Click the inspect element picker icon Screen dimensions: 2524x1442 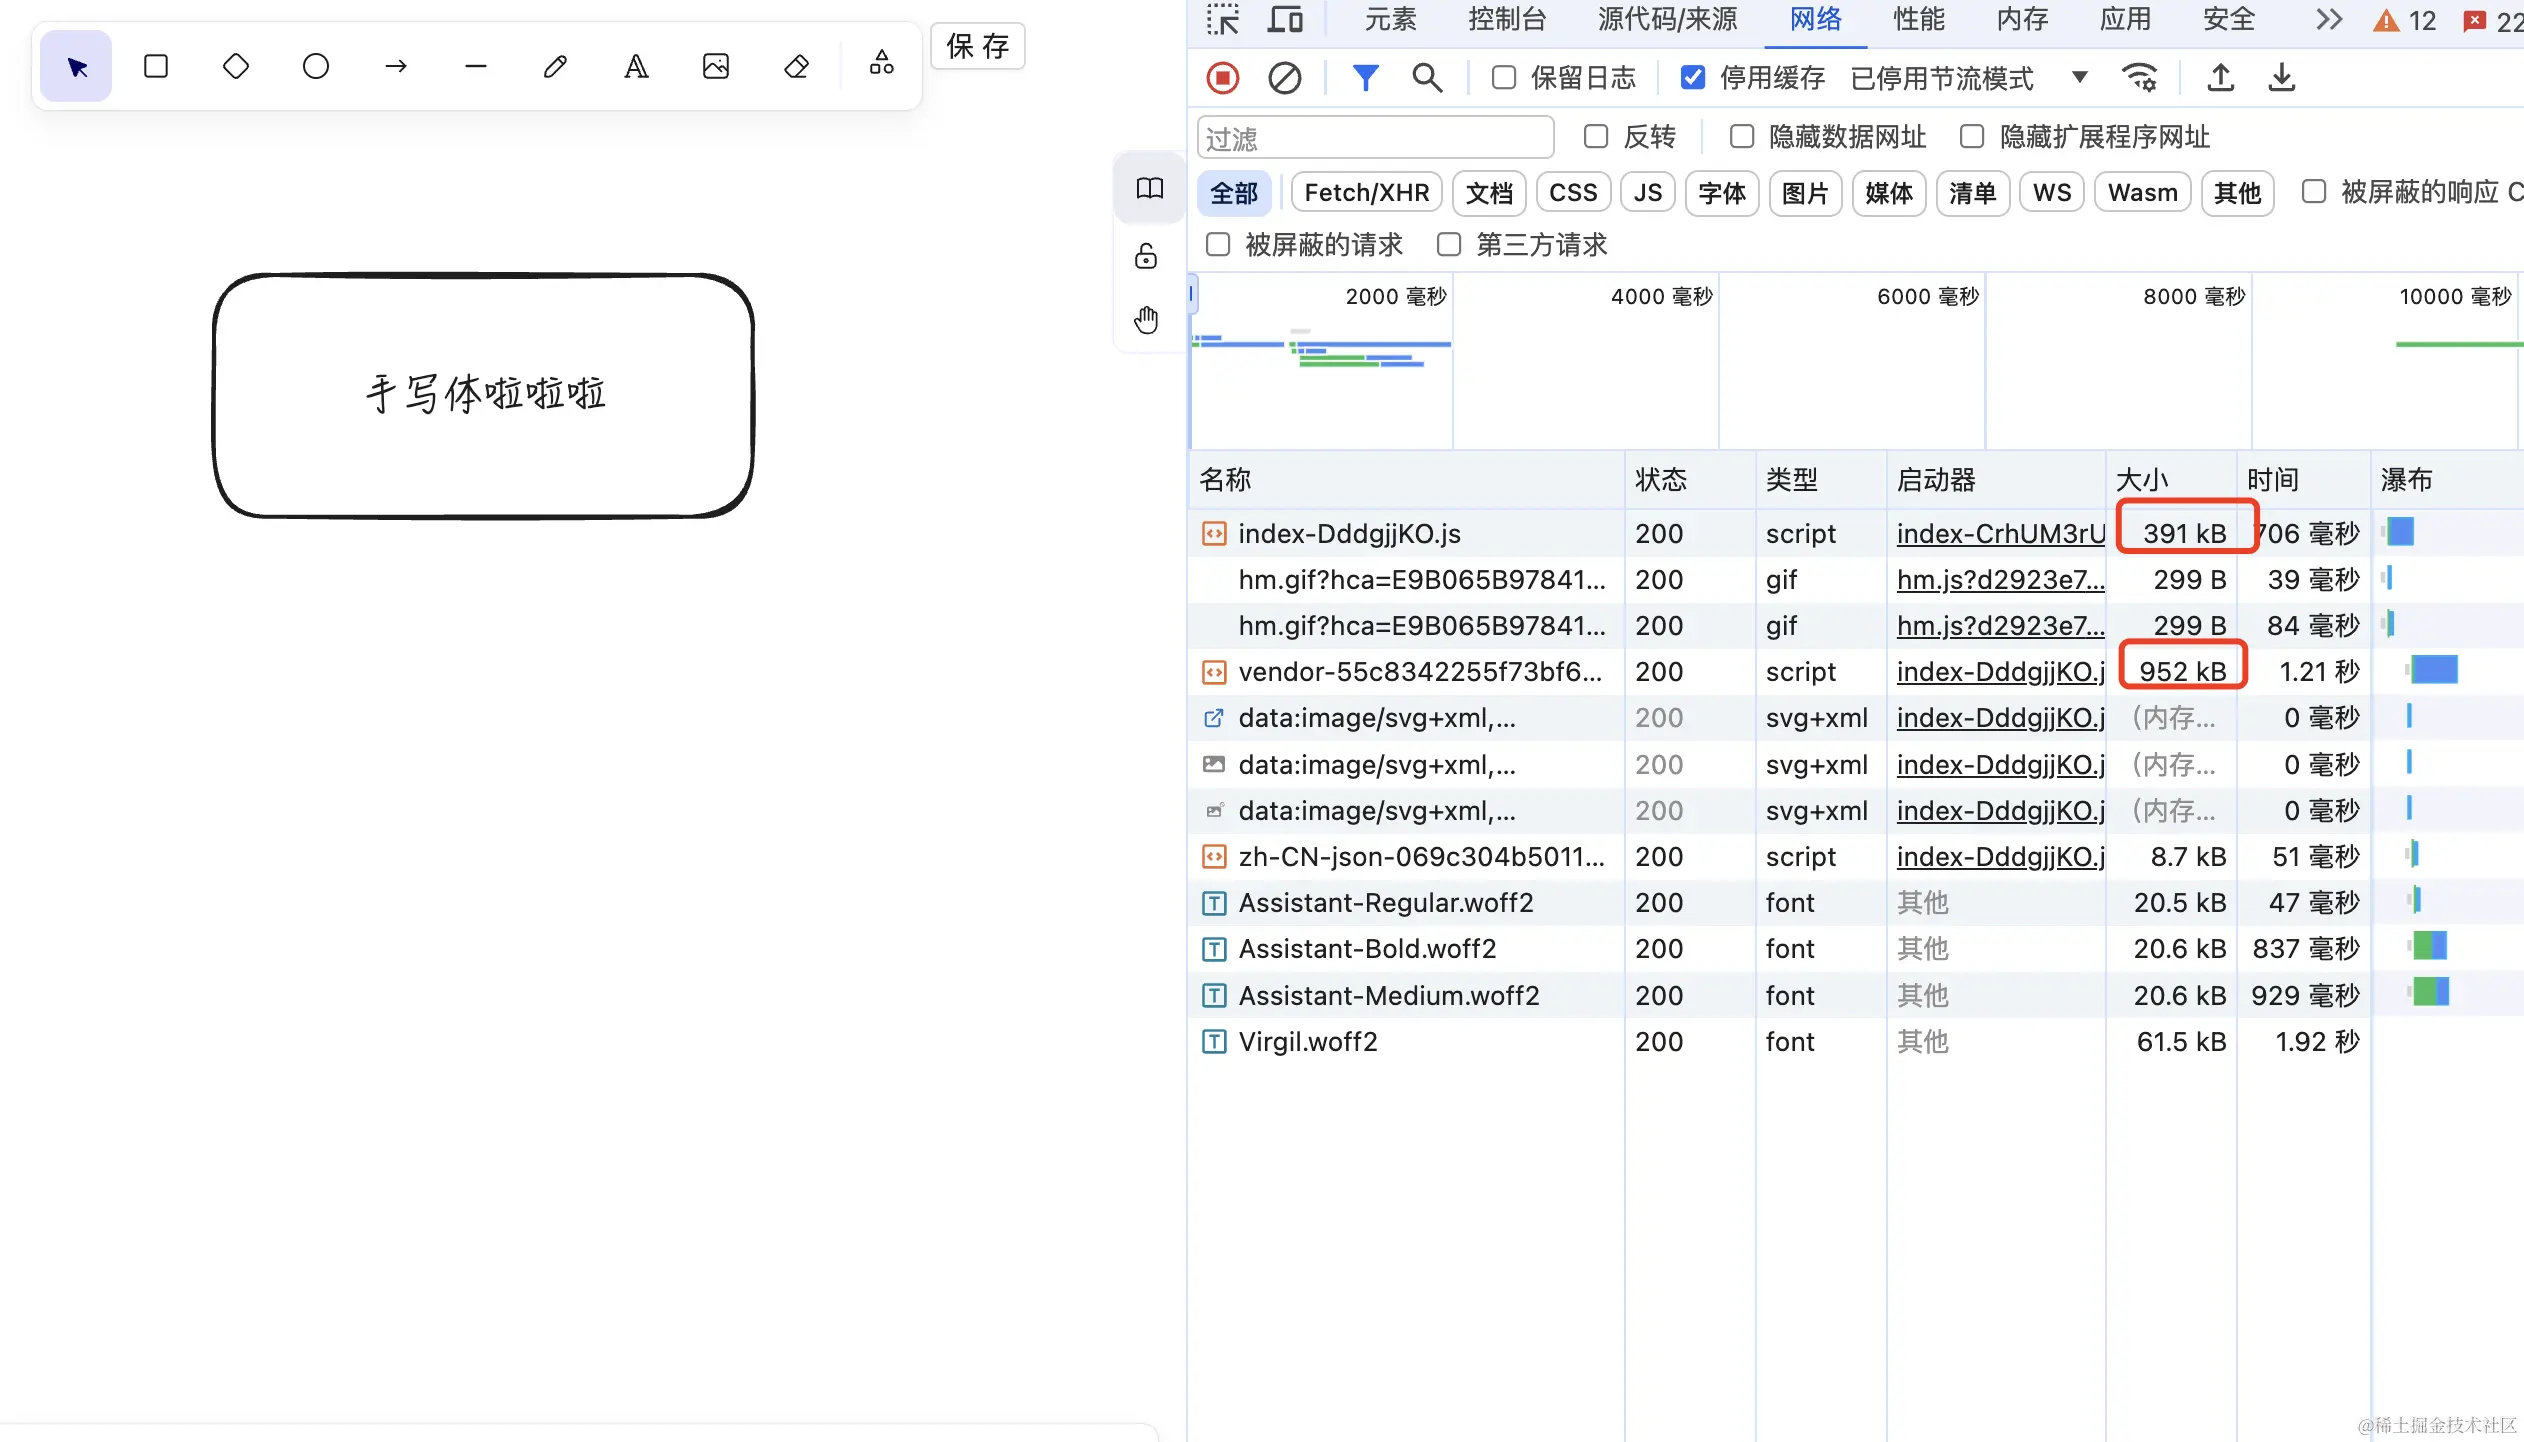(x=1222, y=20)
